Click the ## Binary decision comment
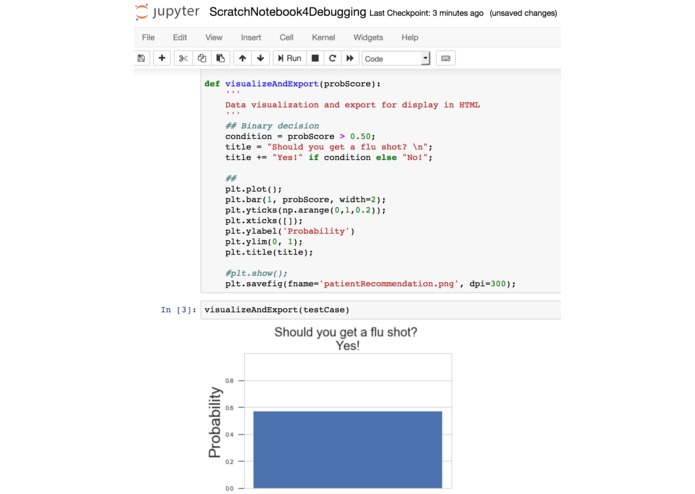Image resolution: width=695 pixels, height=494 pixels. click(272, 126)
